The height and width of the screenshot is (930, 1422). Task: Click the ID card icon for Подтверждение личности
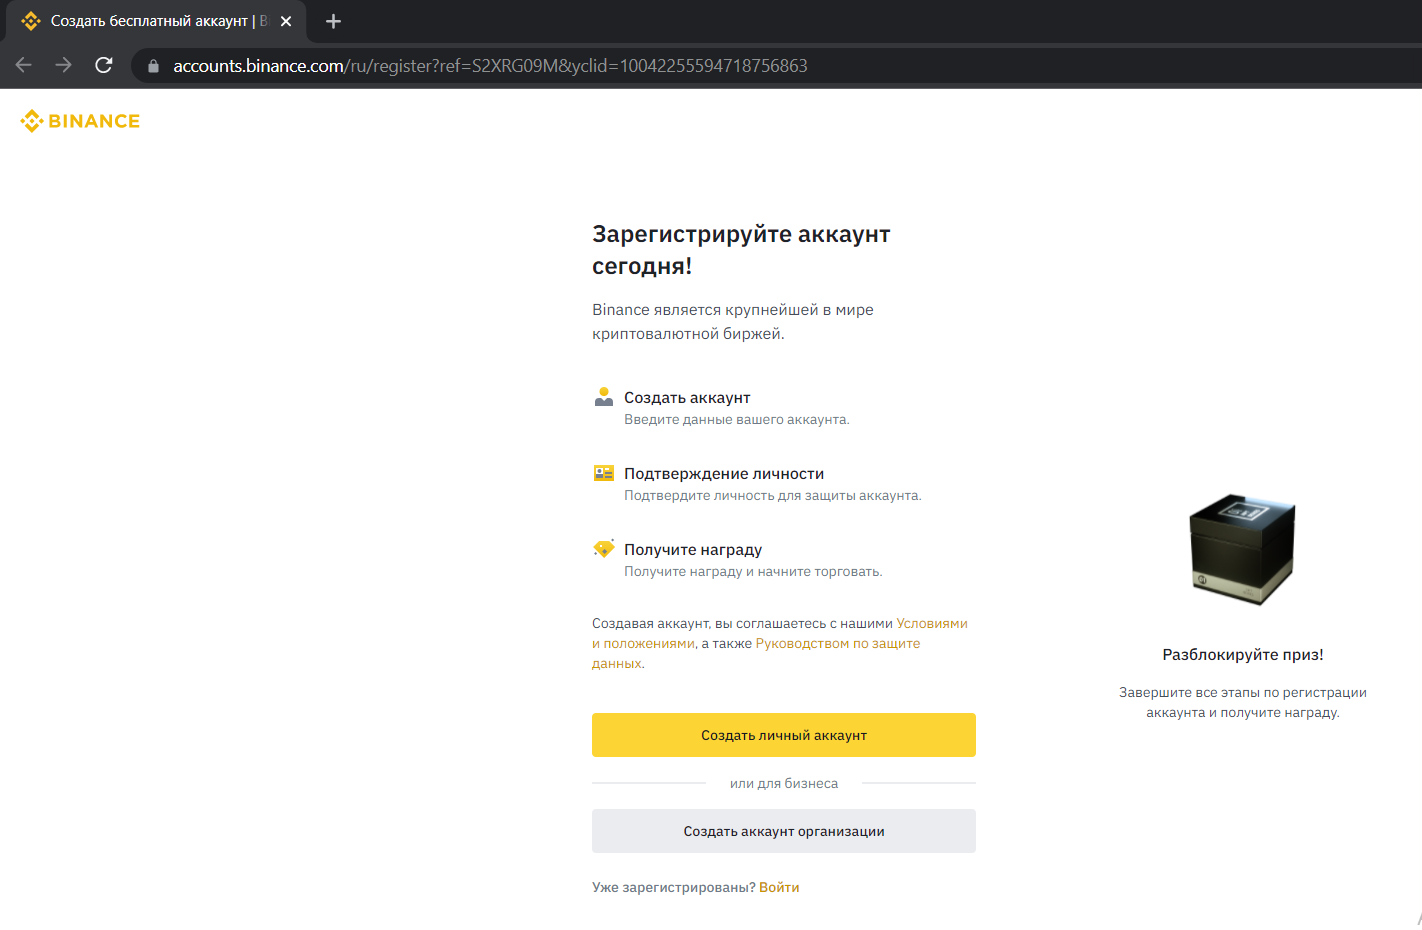coord(604,473)
